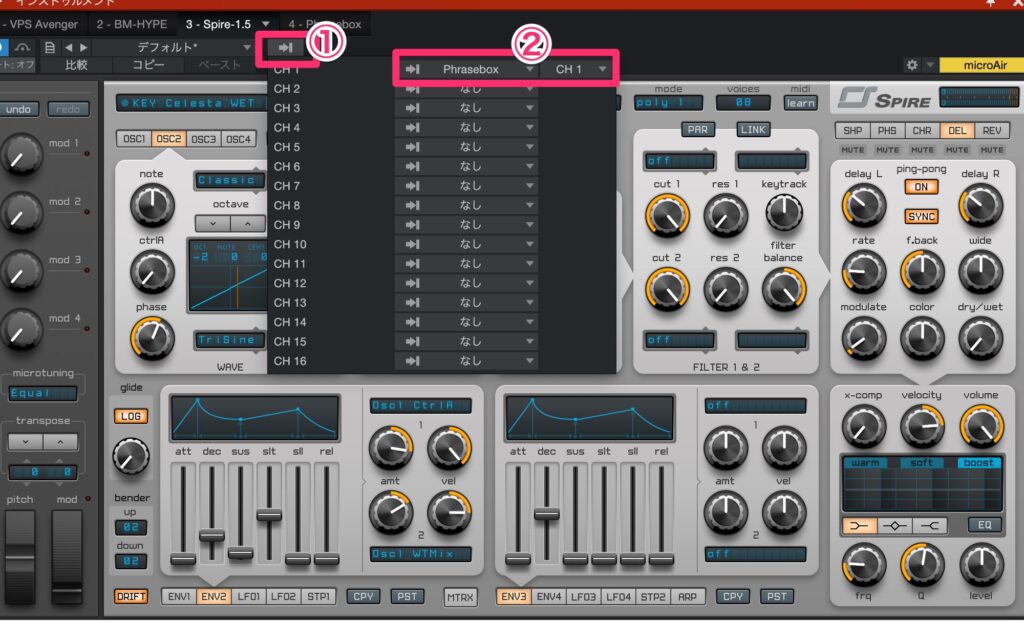The width and height of the screenshot is (1024, 641).
Task: Click the preset list document icon
Action: click(49, 47)
